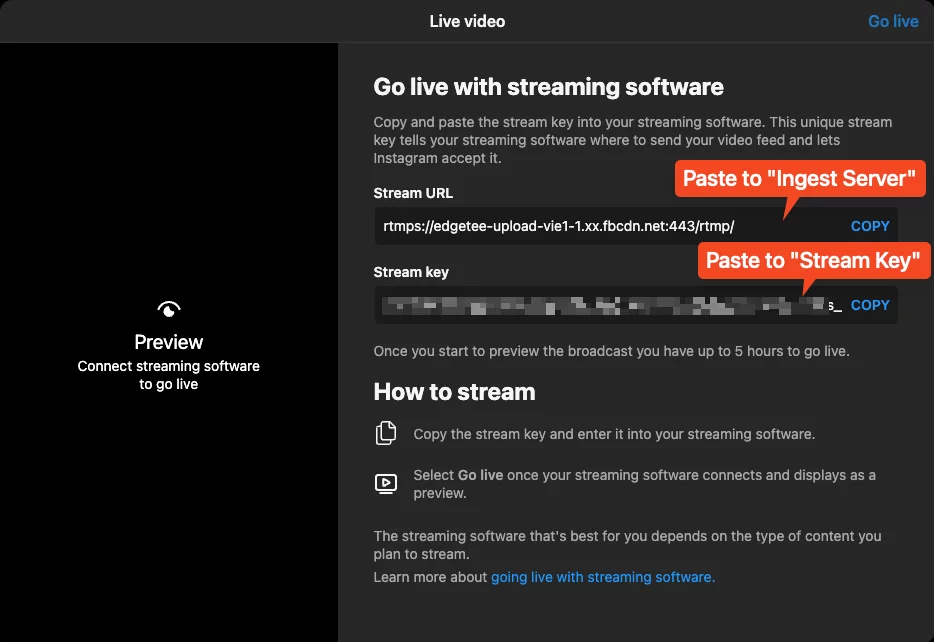Click the play screen icon beside Select Go live
The width and height of the screenshot is (934, 642).
[x=385, y=484]
